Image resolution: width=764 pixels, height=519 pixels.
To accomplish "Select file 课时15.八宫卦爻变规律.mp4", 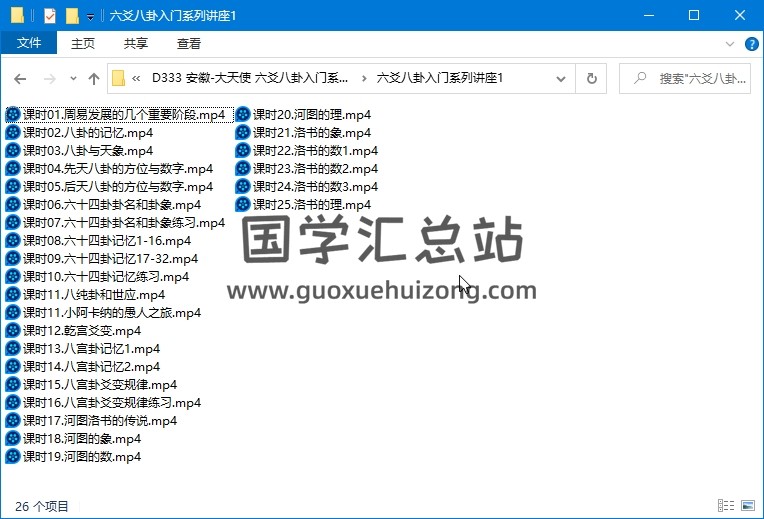I will pyautogui.click(x=91, y=385).
